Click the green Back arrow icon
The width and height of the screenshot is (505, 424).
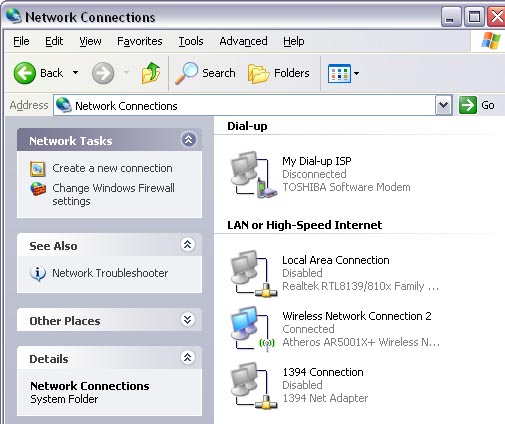[x=25, y=73]
